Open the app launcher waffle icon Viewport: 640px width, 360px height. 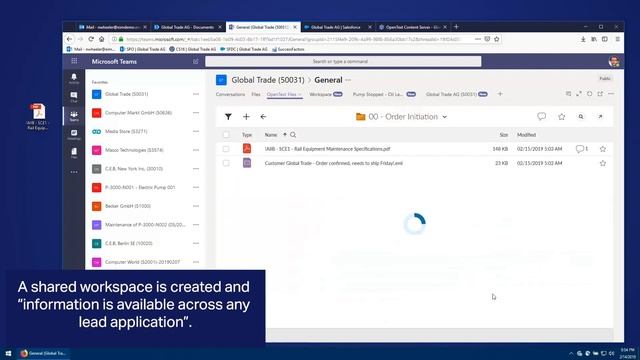74,61
